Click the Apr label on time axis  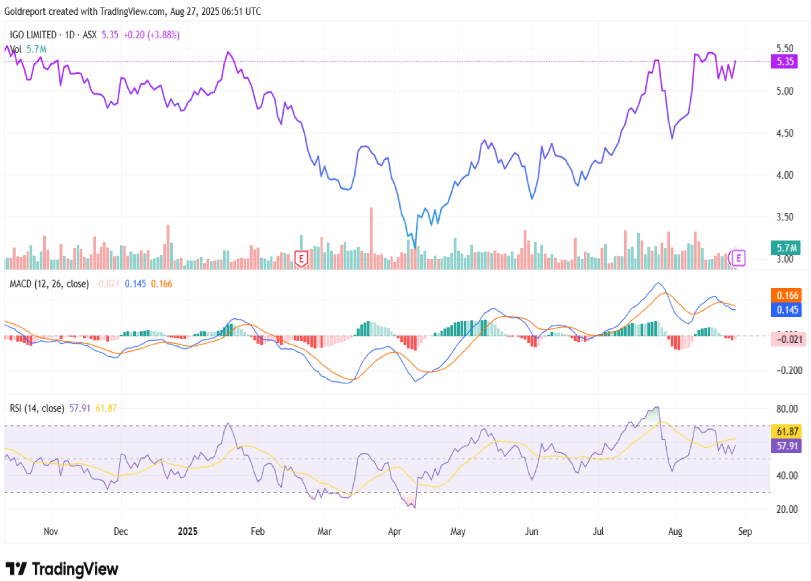click(393, 533)
